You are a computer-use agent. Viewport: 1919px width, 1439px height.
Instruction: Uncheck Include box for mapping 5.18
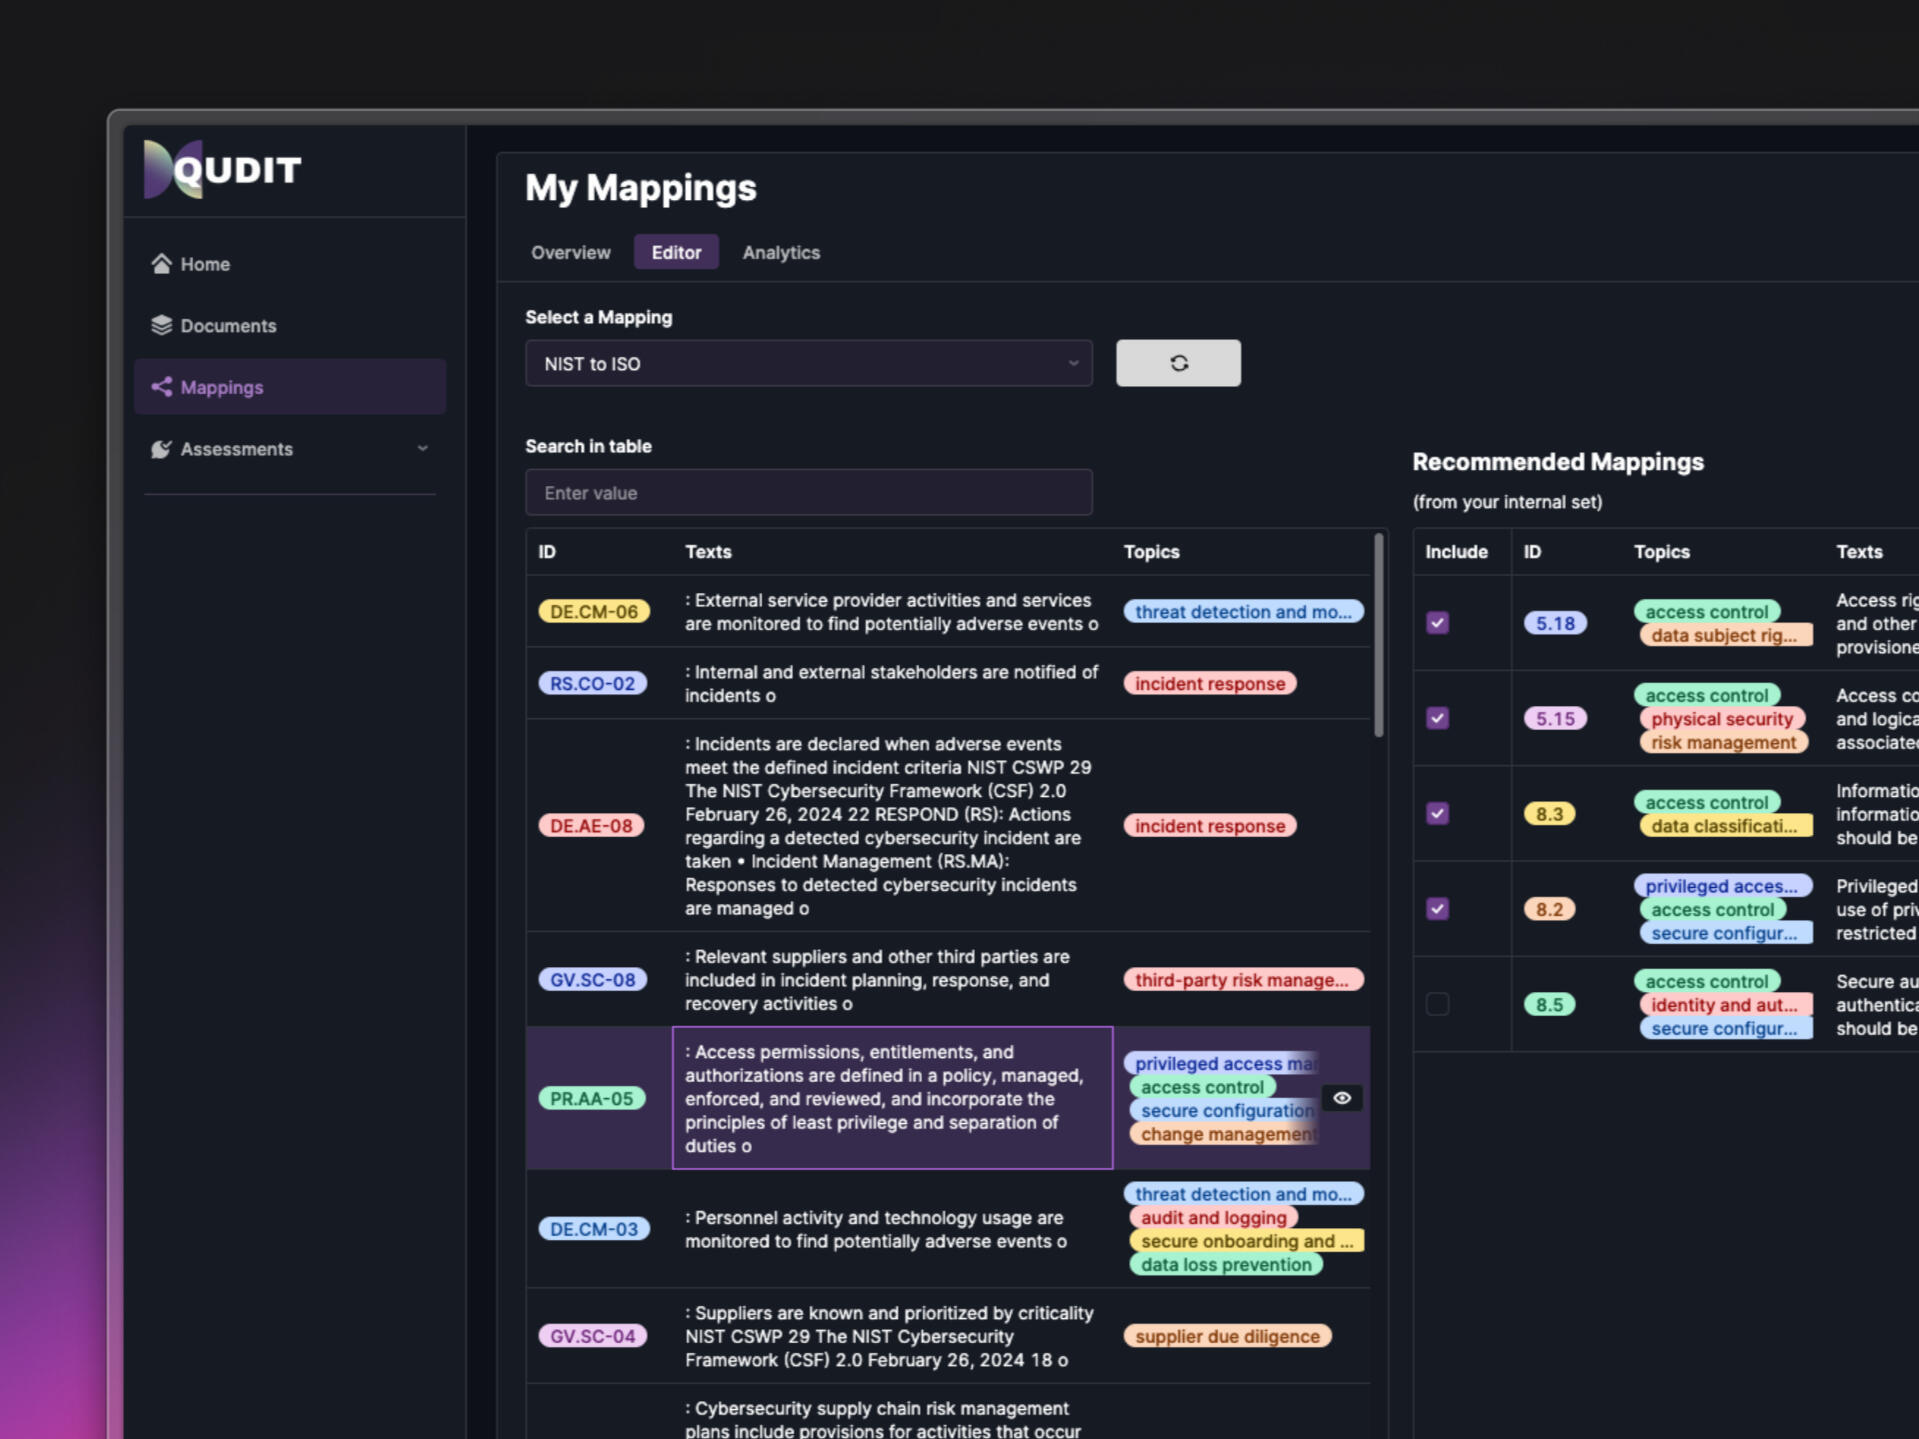tap(1437, 623)
